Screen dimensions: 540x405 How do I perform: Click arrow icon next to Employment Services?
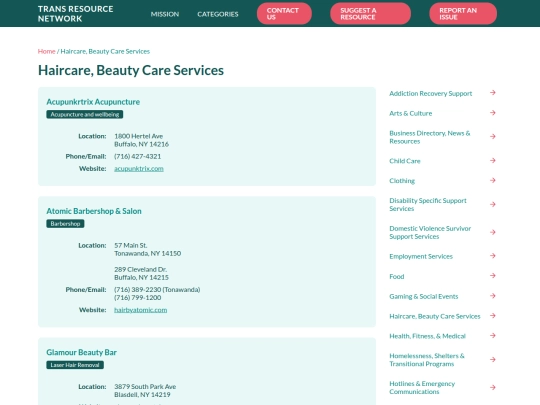click(x=493, y=256)
